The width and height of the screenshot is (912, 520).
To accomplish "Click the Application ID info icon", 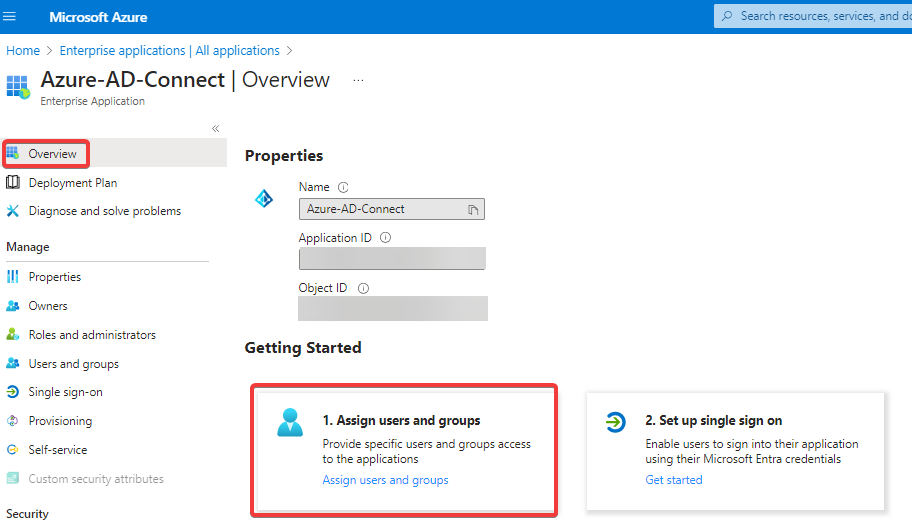I will click(385, 238).
